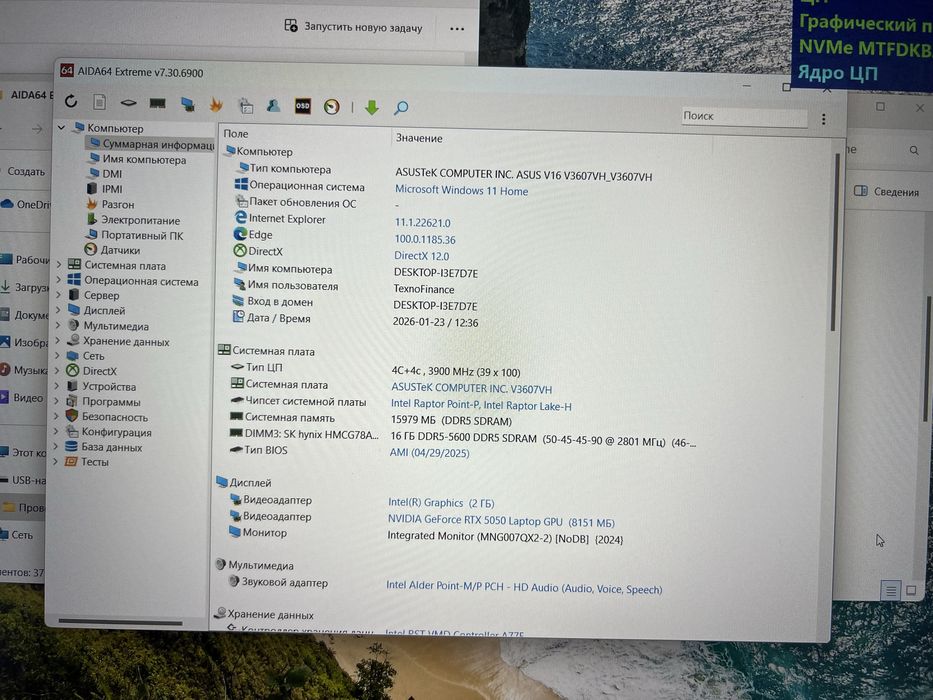
Task: Click the 11.1.22621.0 Internet Explorer link
Action: pyautogui.click(x=422, y=223)
